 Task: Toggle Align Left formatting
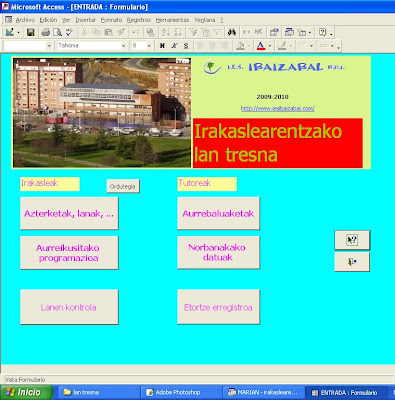click(x=200, y=46)
